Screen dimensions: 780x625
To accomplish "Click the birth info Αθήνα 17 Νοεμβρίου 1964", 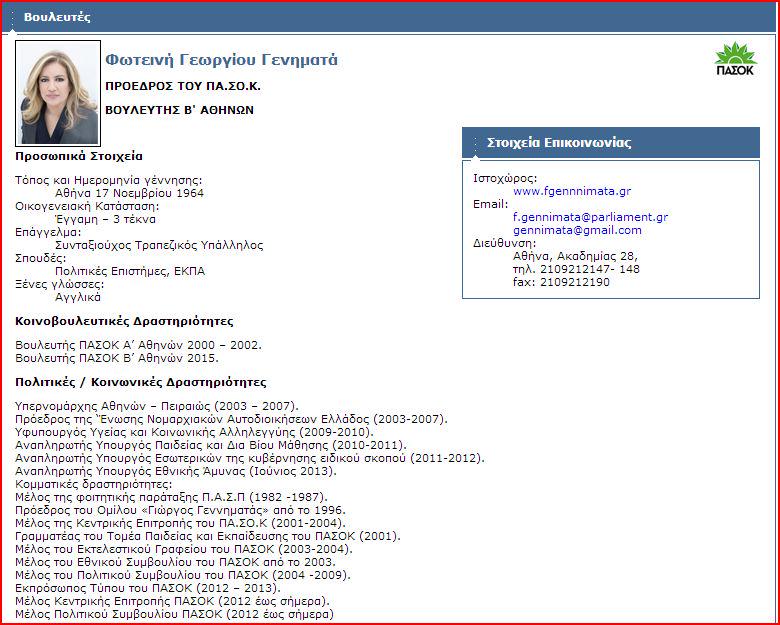I will tap(129, 193).
